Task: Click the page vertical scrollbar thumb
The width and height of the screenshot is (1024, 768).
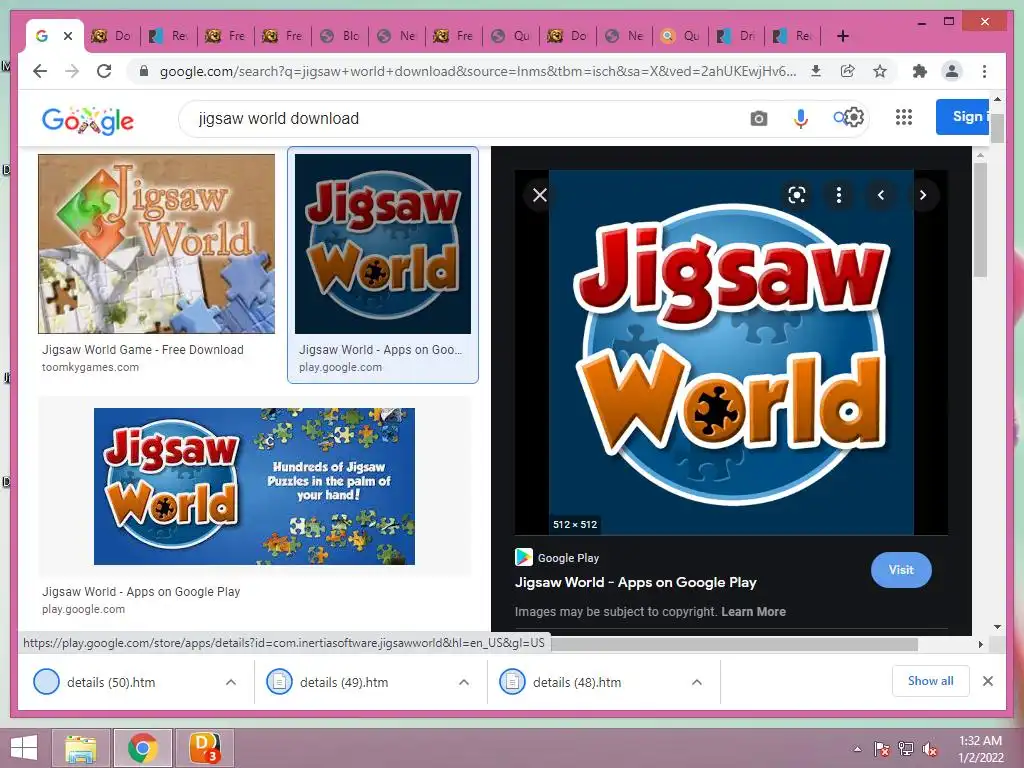Action: point(997,128)
